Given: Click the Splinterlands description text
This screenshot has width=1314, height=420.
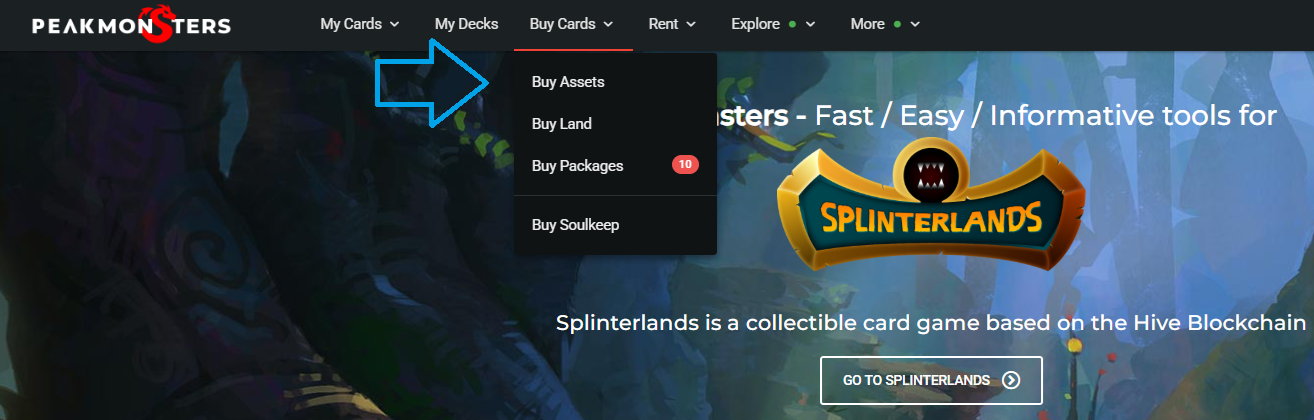Looking at the screenshot, I should click(931, 323).
